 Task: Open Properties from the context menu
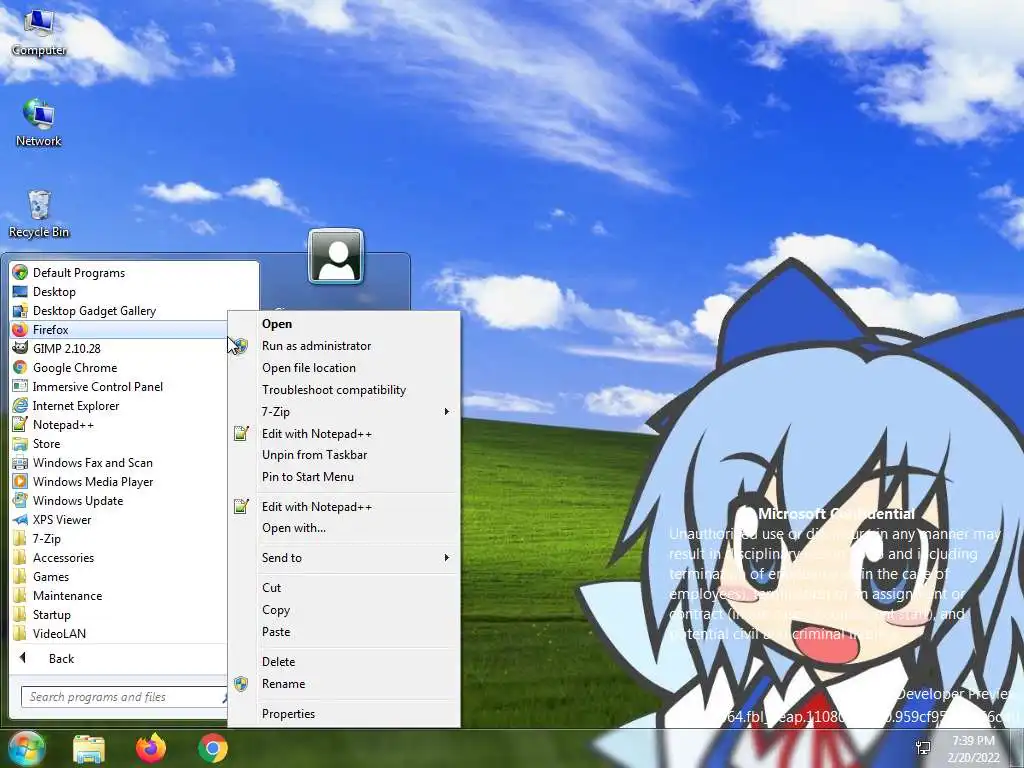pos(344,714)
